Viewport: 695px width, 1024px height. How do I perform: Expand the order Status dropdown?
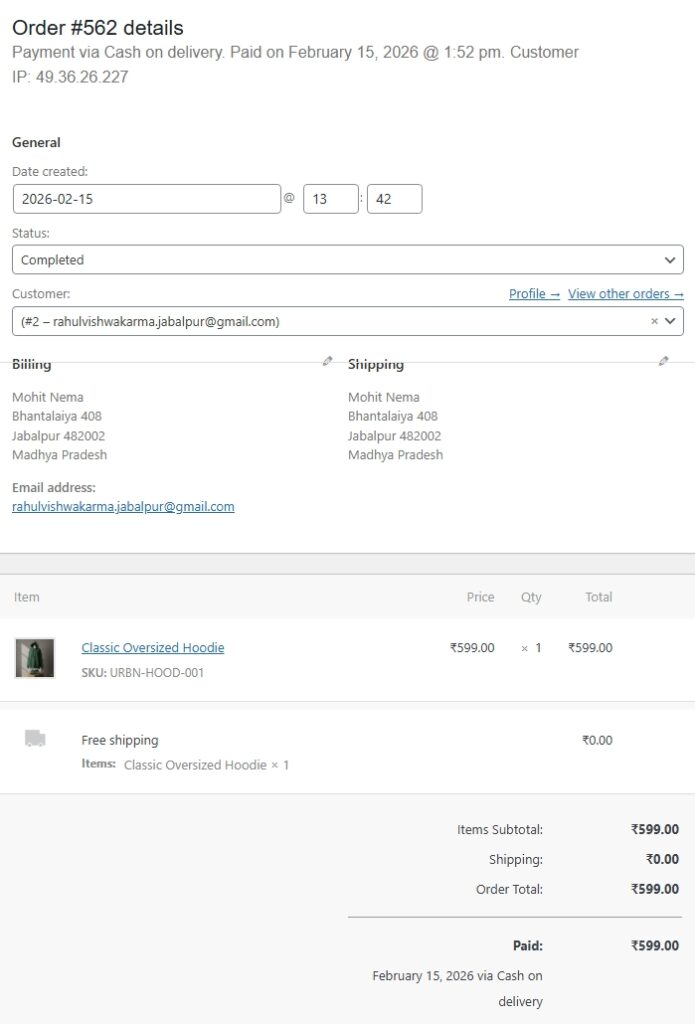coord(347,260)
